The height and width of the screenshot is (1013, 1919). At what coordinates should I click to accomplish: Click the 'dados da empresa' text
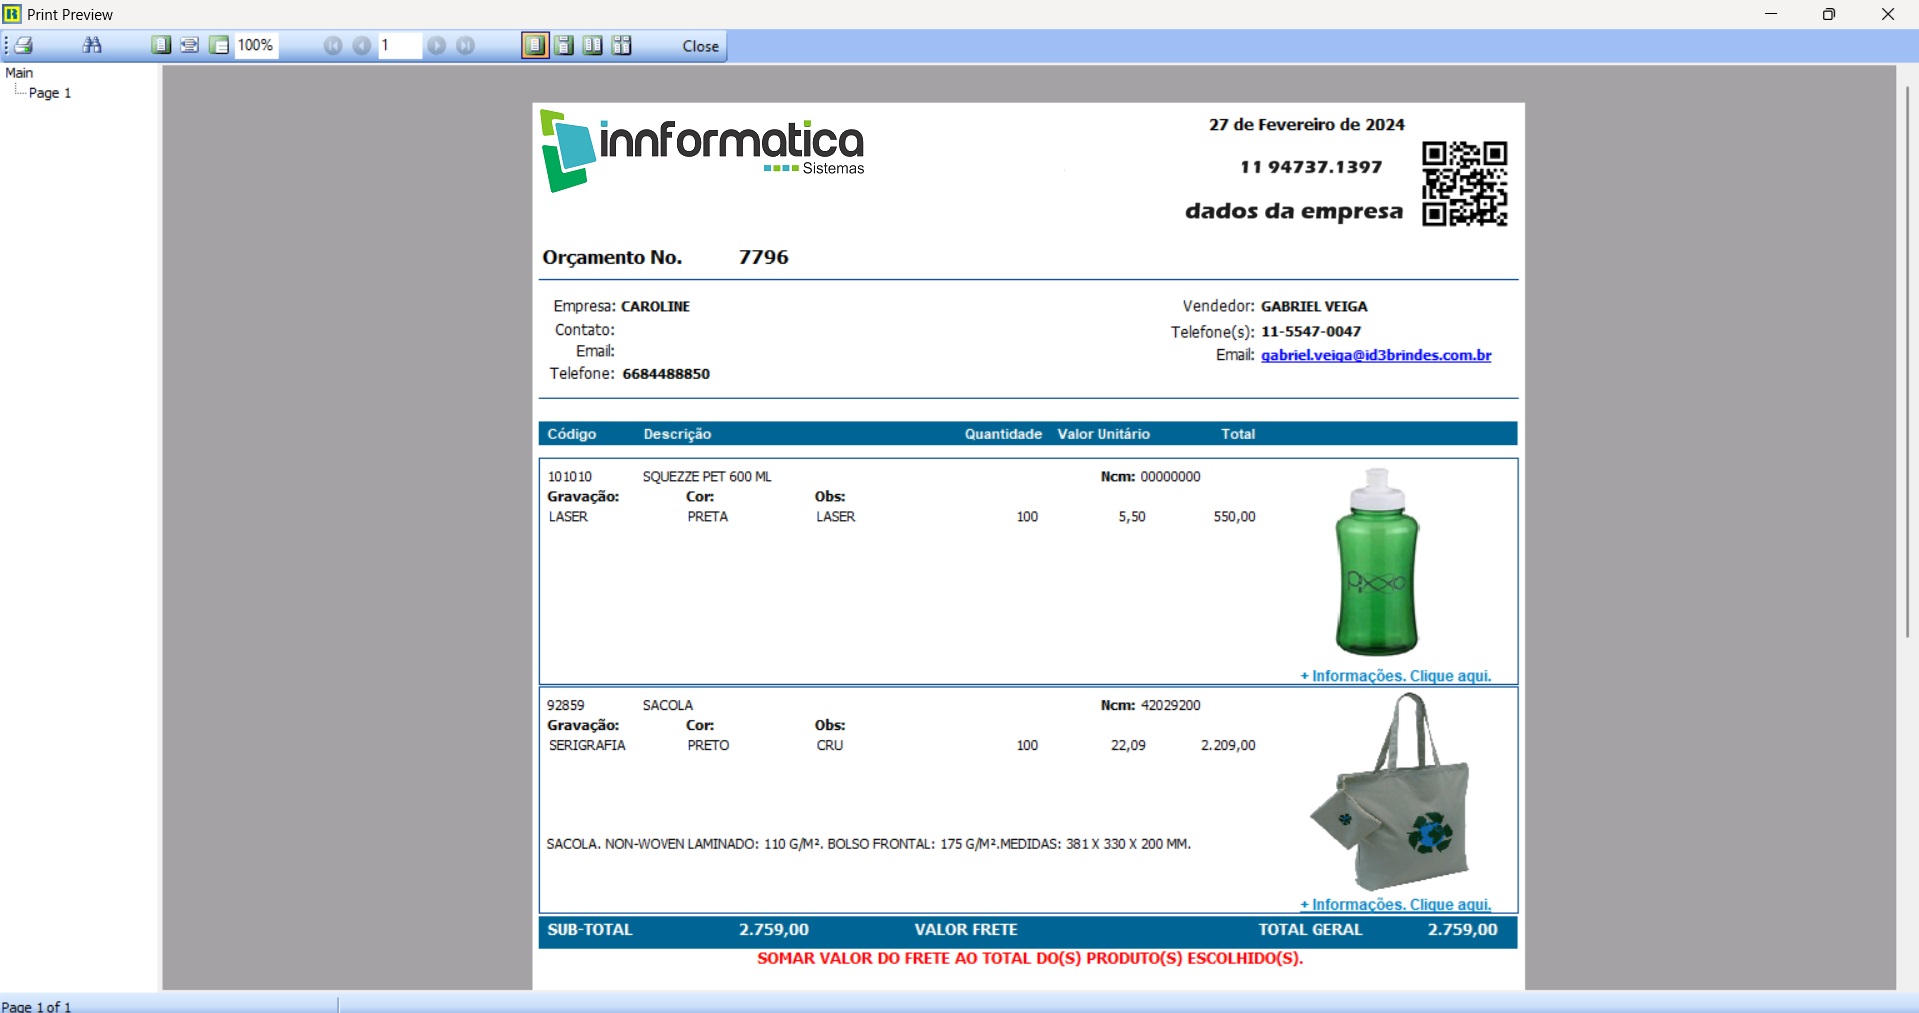click(x=1294, y=211)
